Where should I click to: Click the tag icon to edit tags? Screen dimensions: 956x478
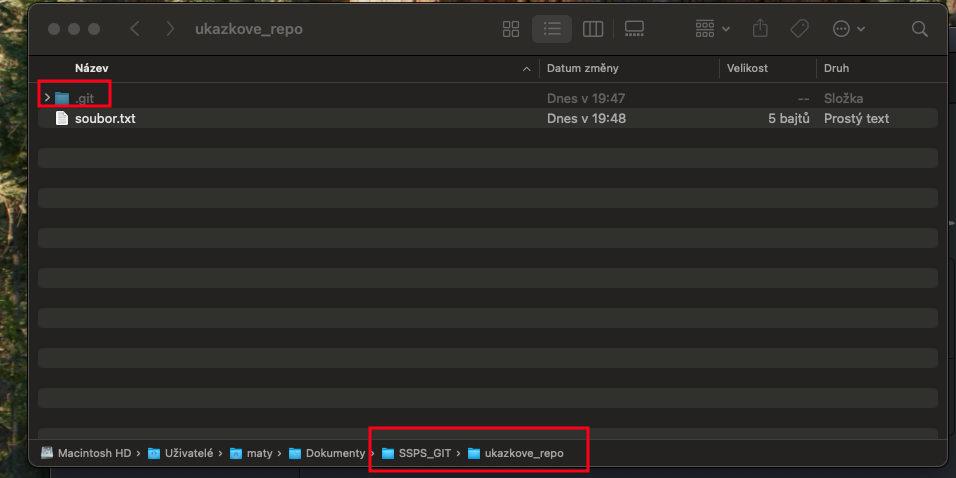pyautogui.click(x=799, y=29)
